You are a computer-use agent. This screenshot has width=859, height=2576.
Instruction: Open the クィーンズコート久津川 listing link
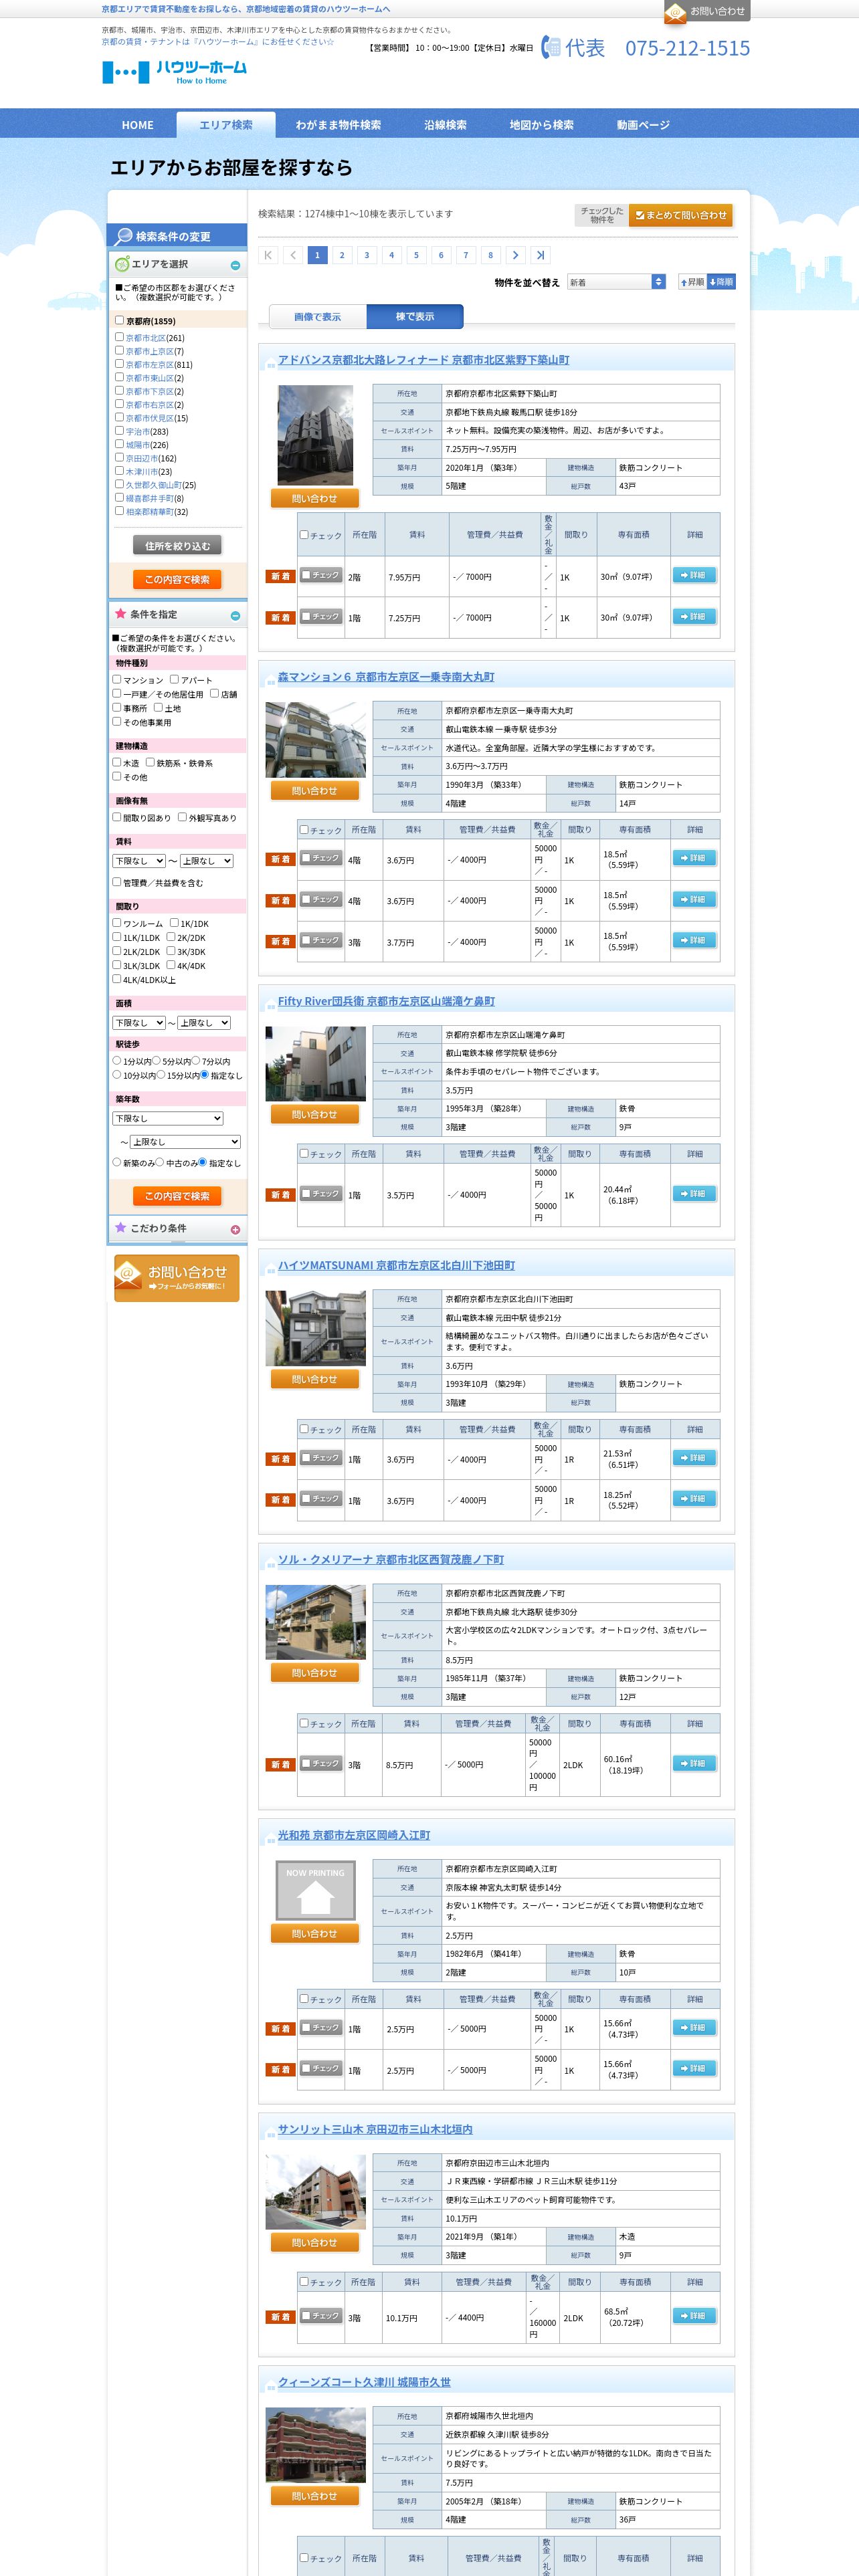click(x=364, y=2382)
